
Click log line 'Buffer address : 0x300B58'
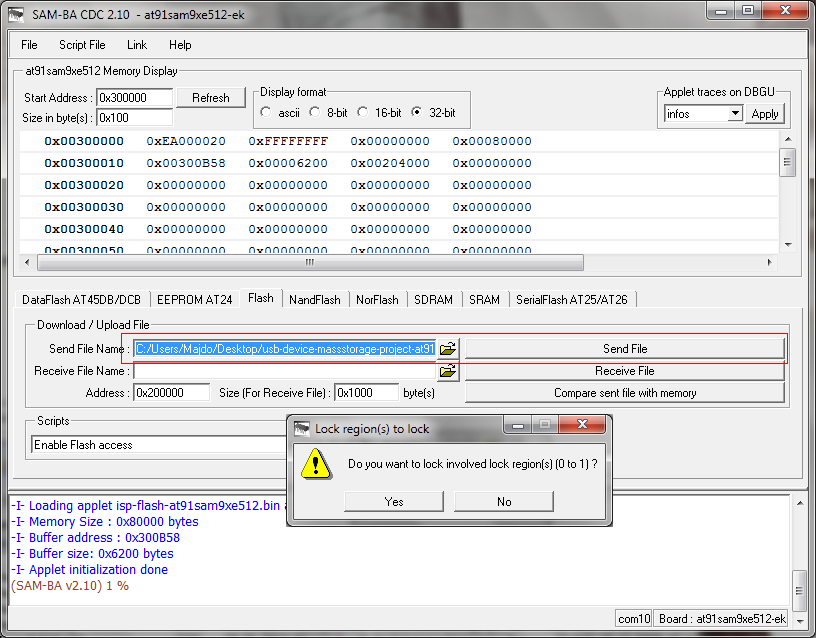click(x=95, y=538)
